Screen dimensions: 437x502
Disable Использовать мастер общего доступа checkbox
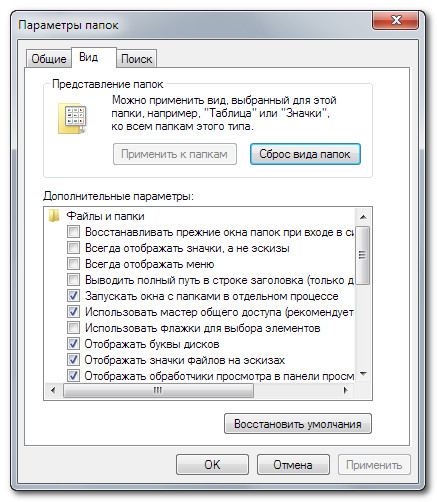point(73,311)
